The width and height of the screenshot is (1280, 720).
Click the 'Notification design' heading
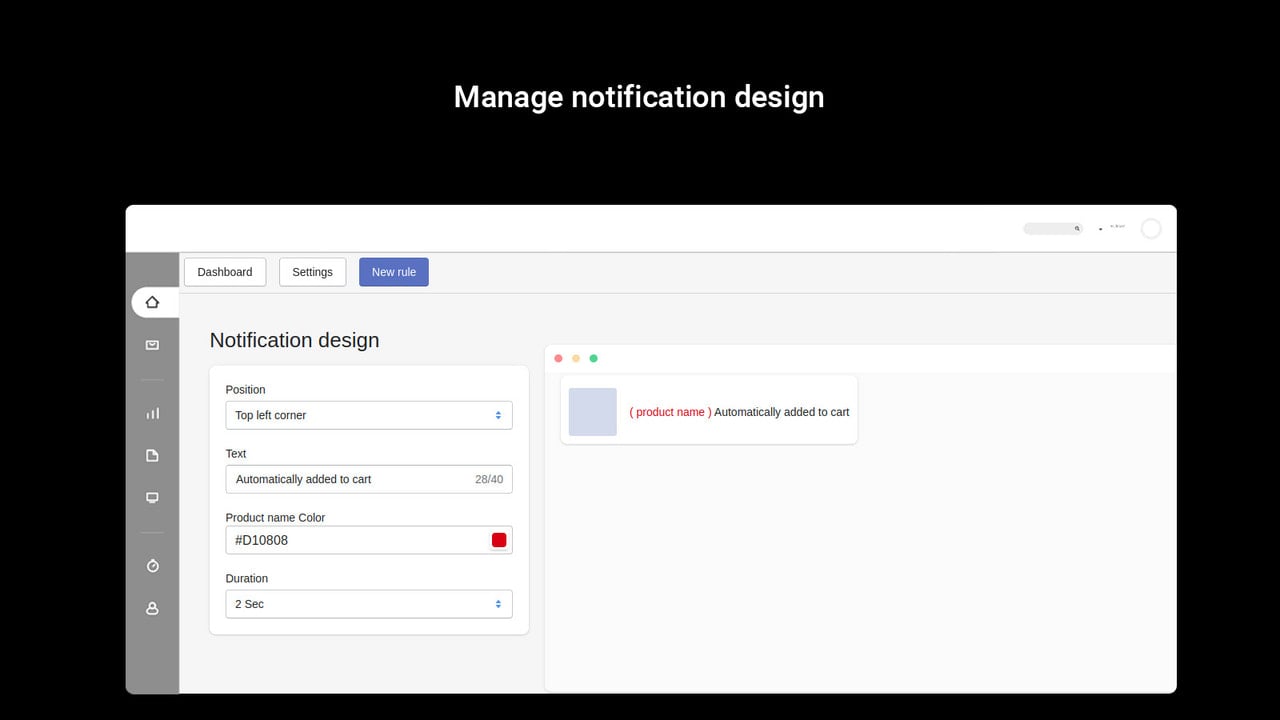click(x=295, y=340)
